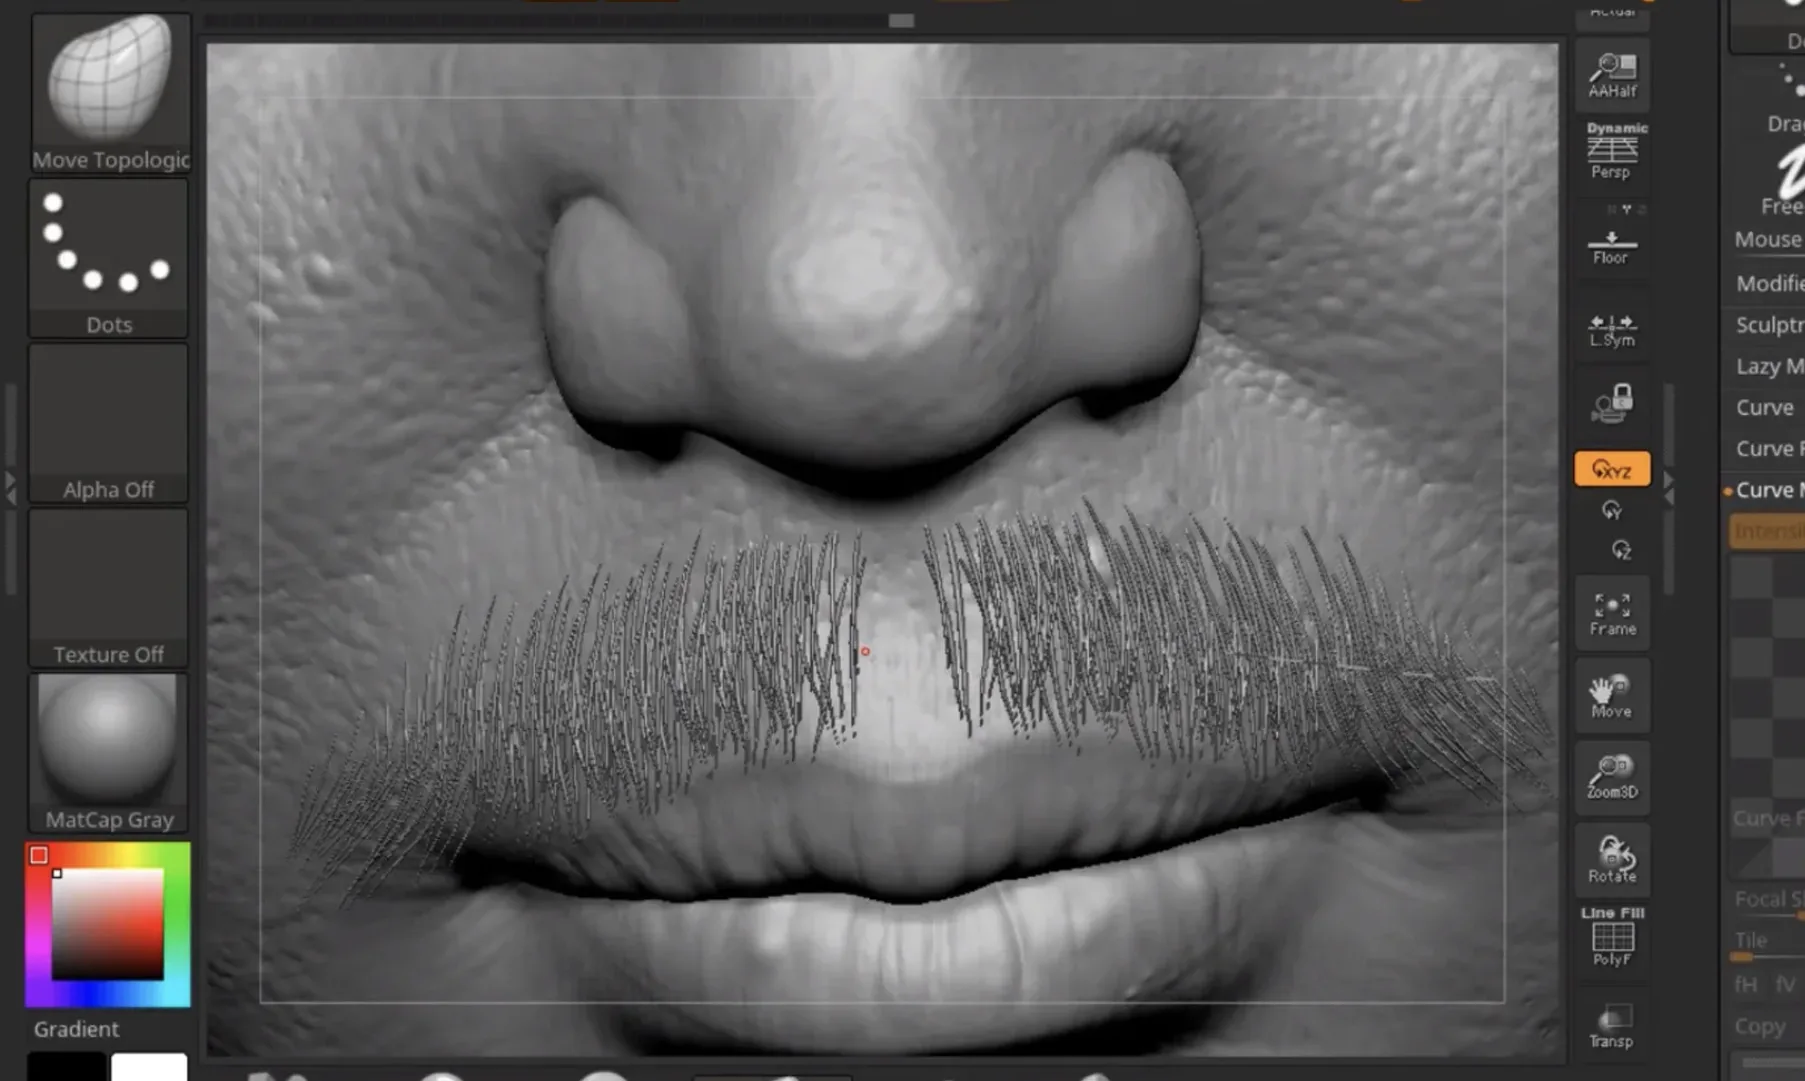Select Y axis rotation icon
This screenshot has width=1805, height=1081.
point(1612,510)
